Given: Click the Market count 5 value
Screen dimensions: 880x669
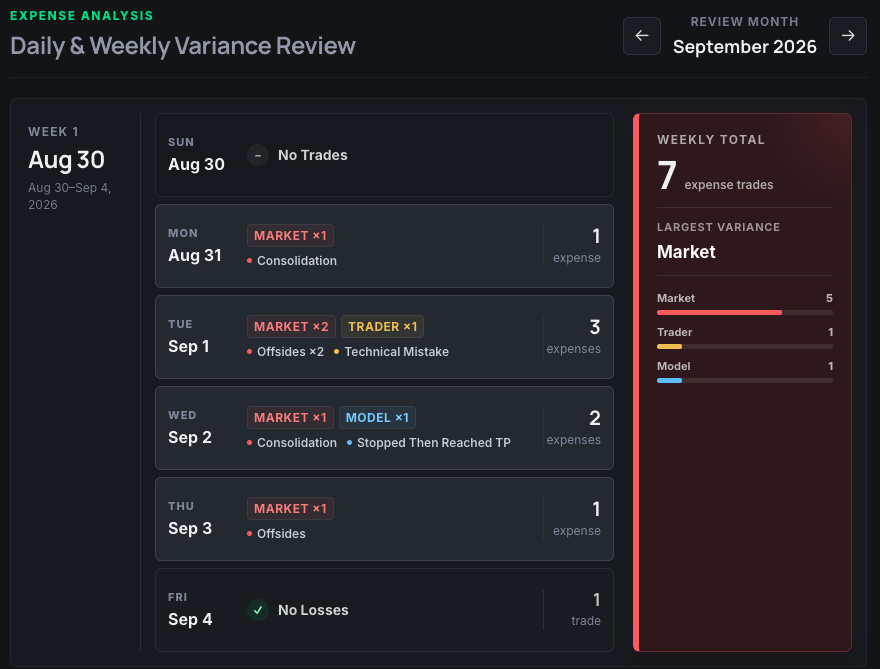Looking at the screenshot, I should [x=829, y=298].
